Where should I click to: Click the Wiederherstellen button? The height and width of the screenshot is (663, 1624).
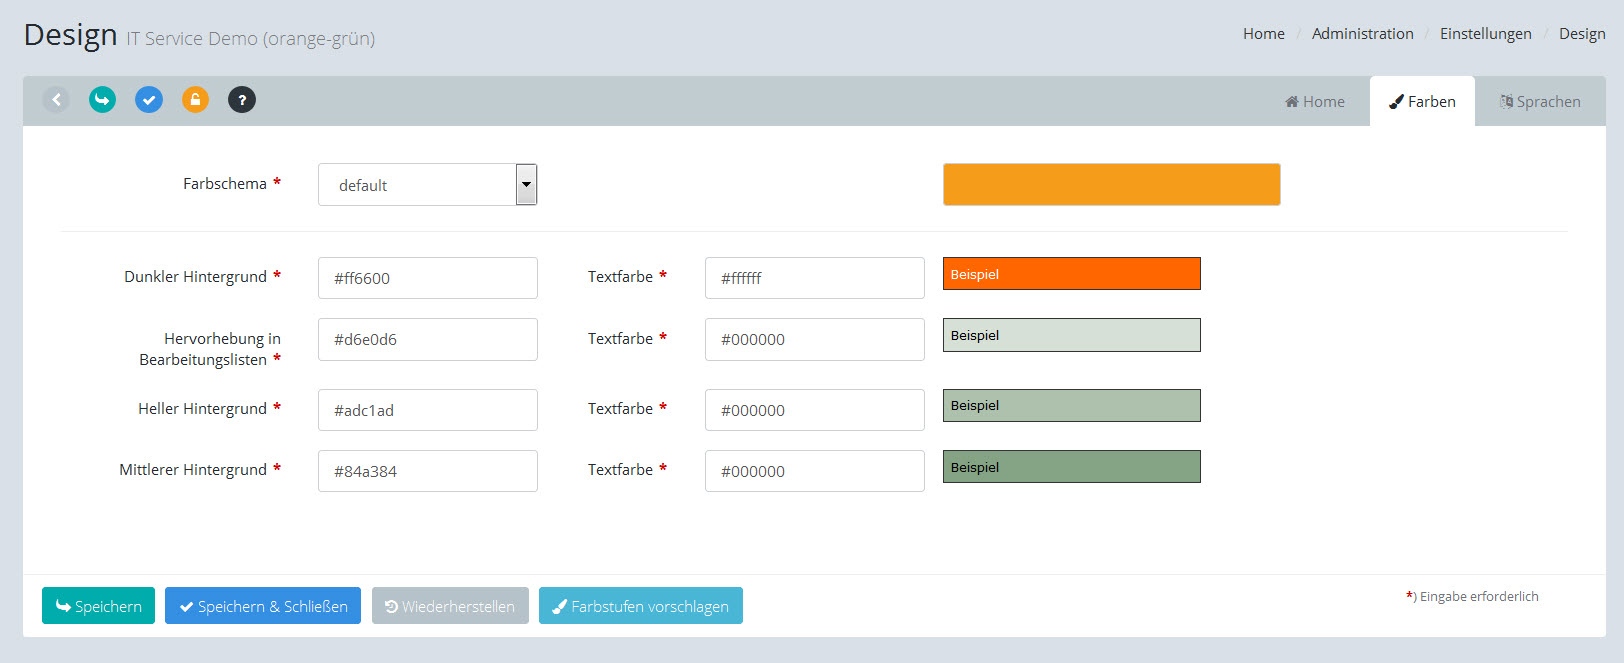coord(450,606)
